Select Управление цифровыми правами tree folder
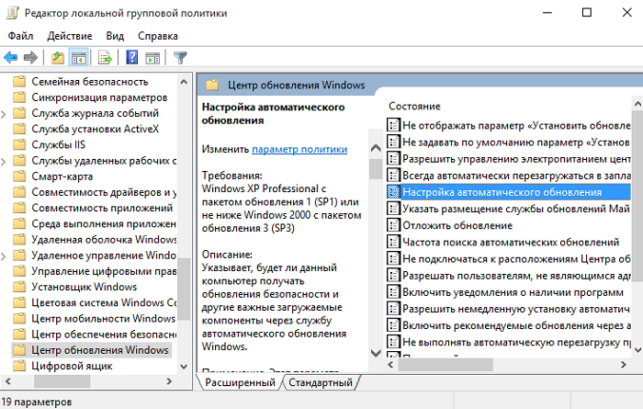 coord(104,271)
